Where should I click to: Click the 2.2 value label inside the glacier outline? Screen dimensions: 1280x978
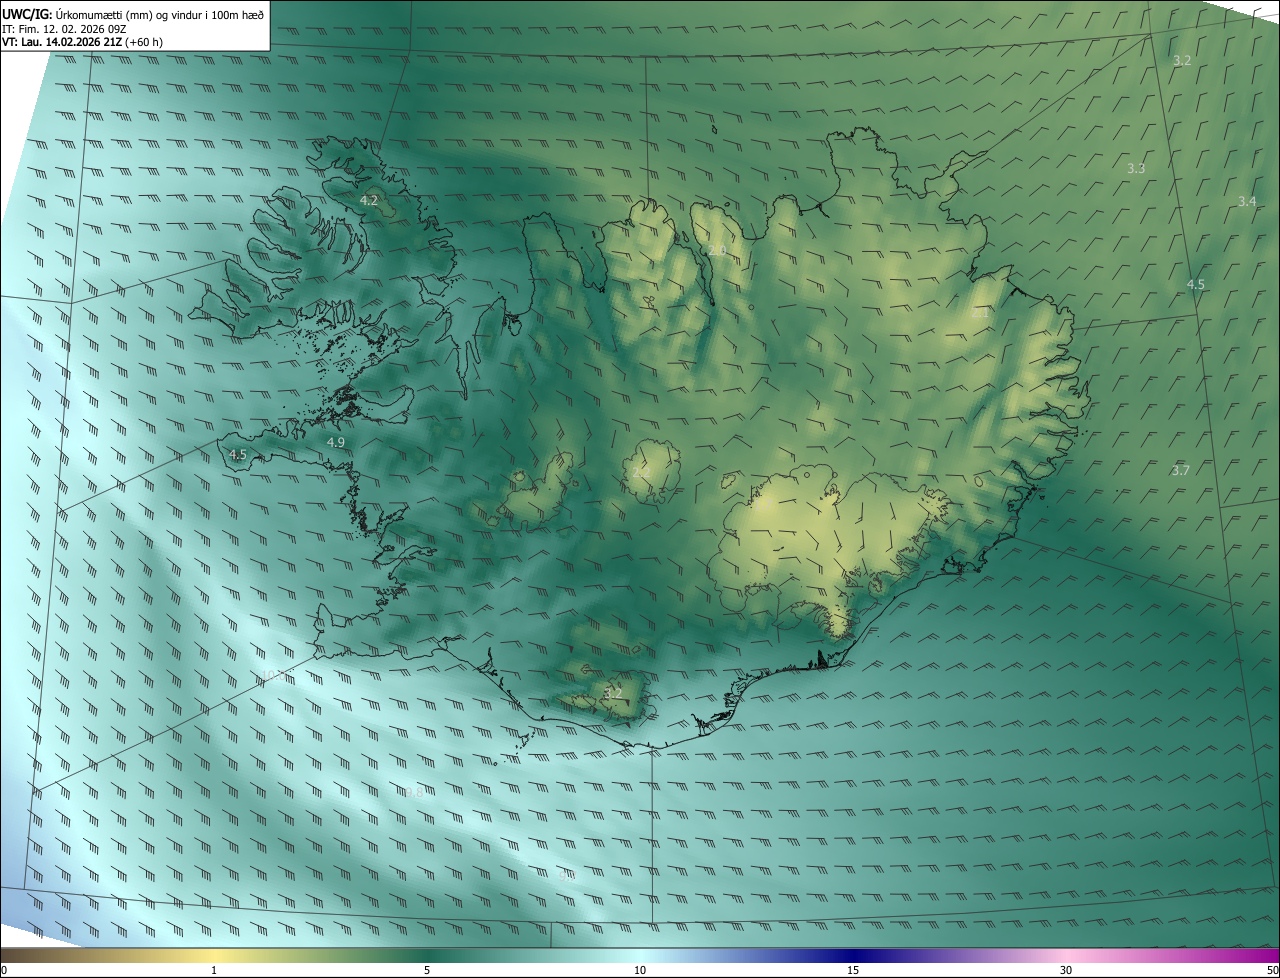tap(641, 472)
